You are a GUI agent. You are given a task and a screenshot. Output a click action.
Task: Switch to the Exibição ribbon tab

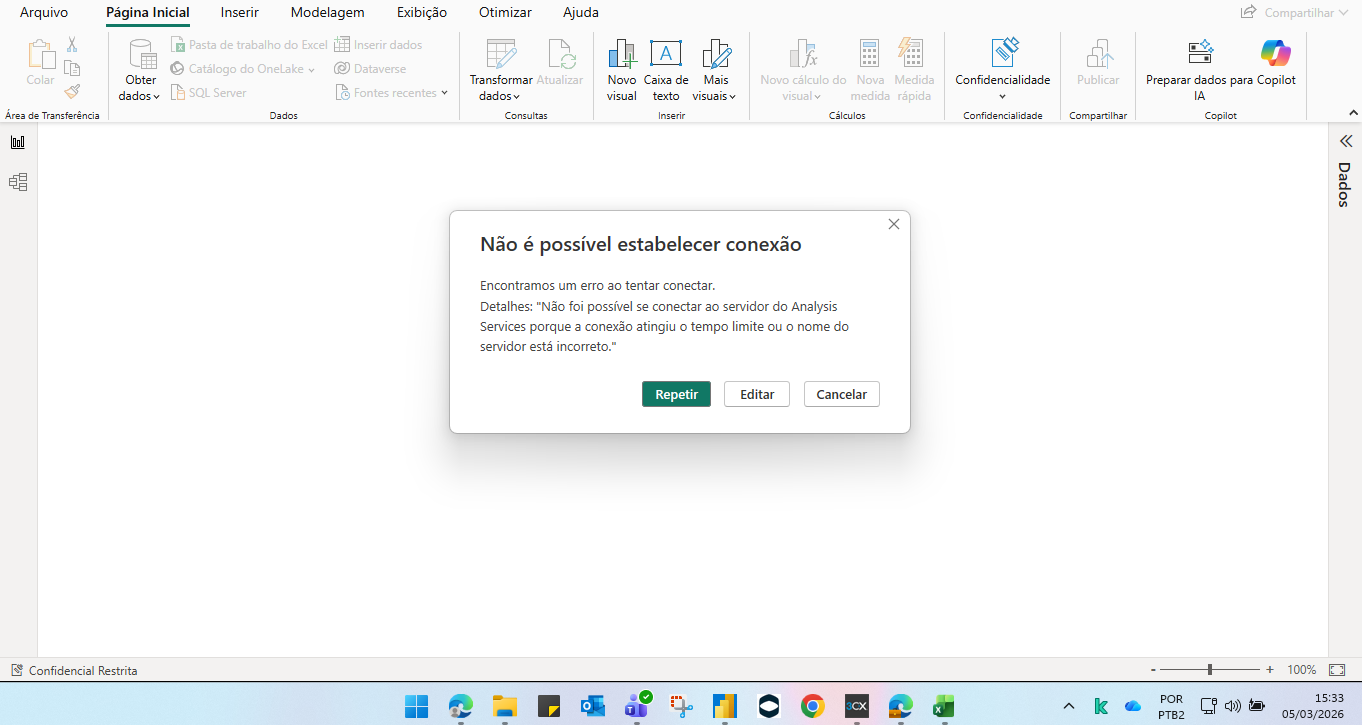pos(421,12)
